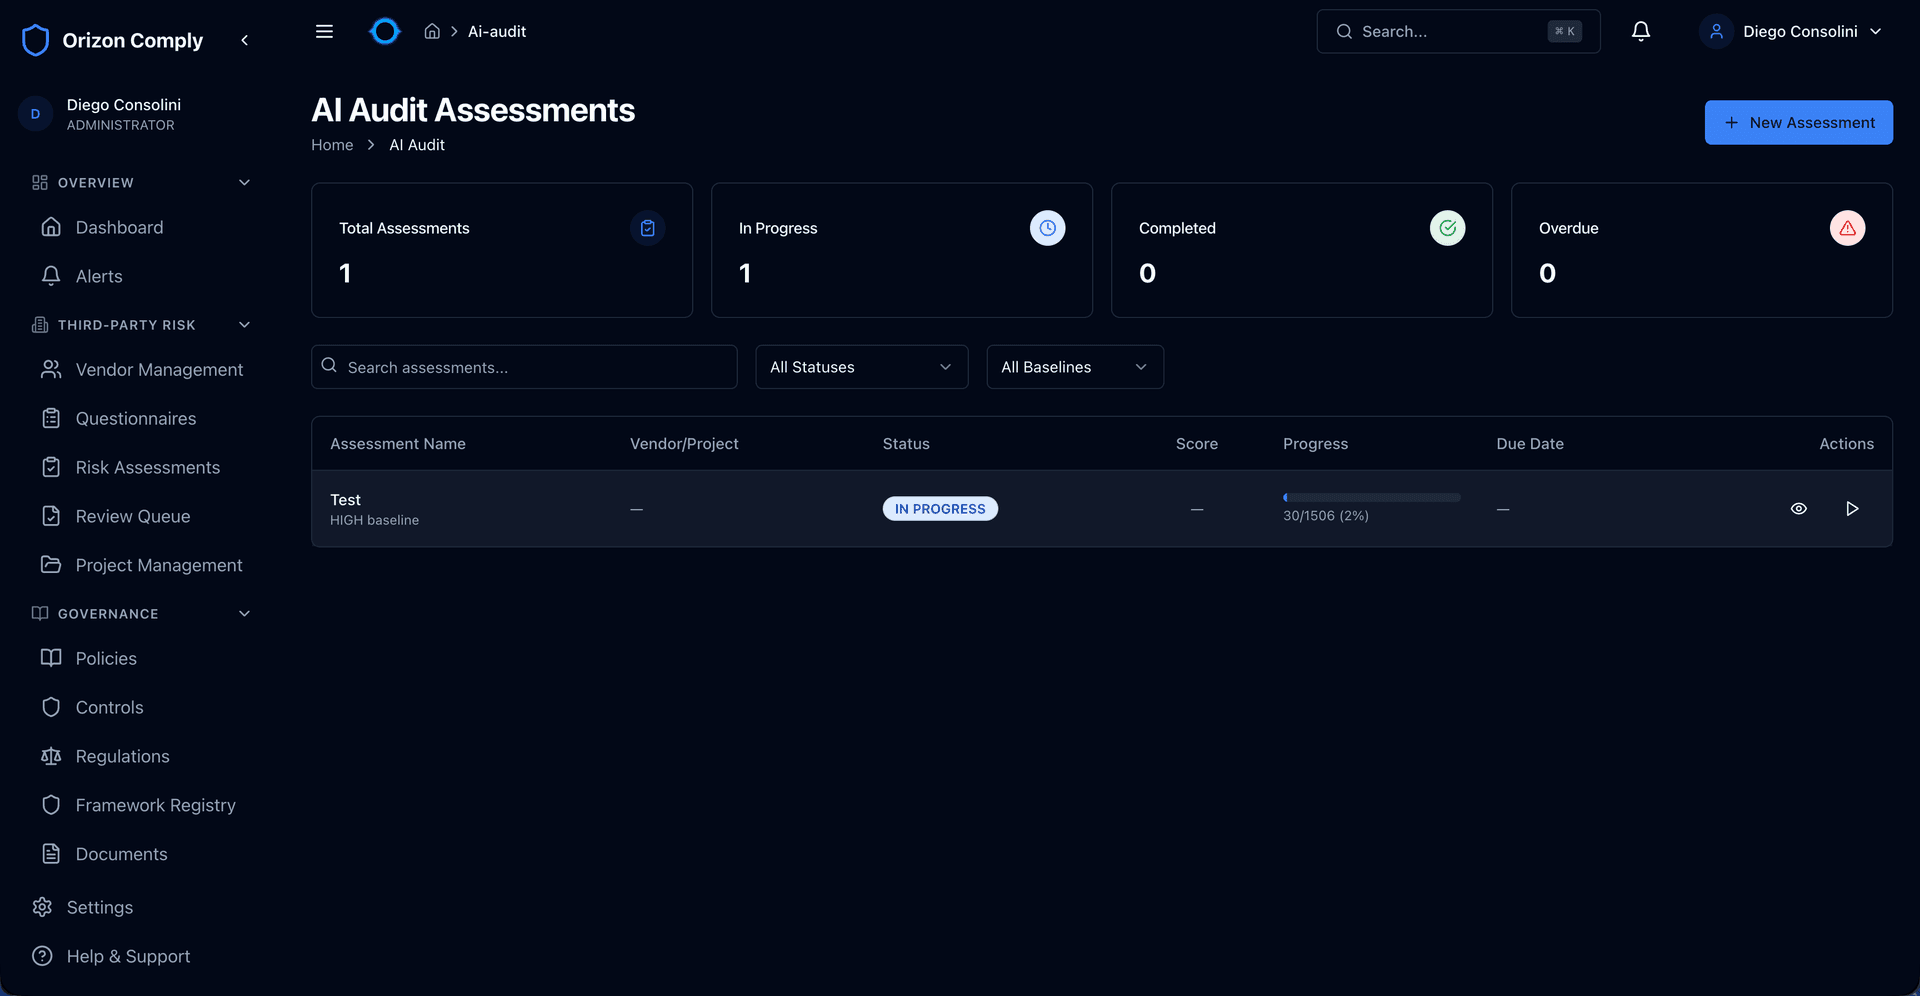Toggle the sidebar collapse arrow
The width and height of the screenshot is (1920, 996).
point(245,40)
